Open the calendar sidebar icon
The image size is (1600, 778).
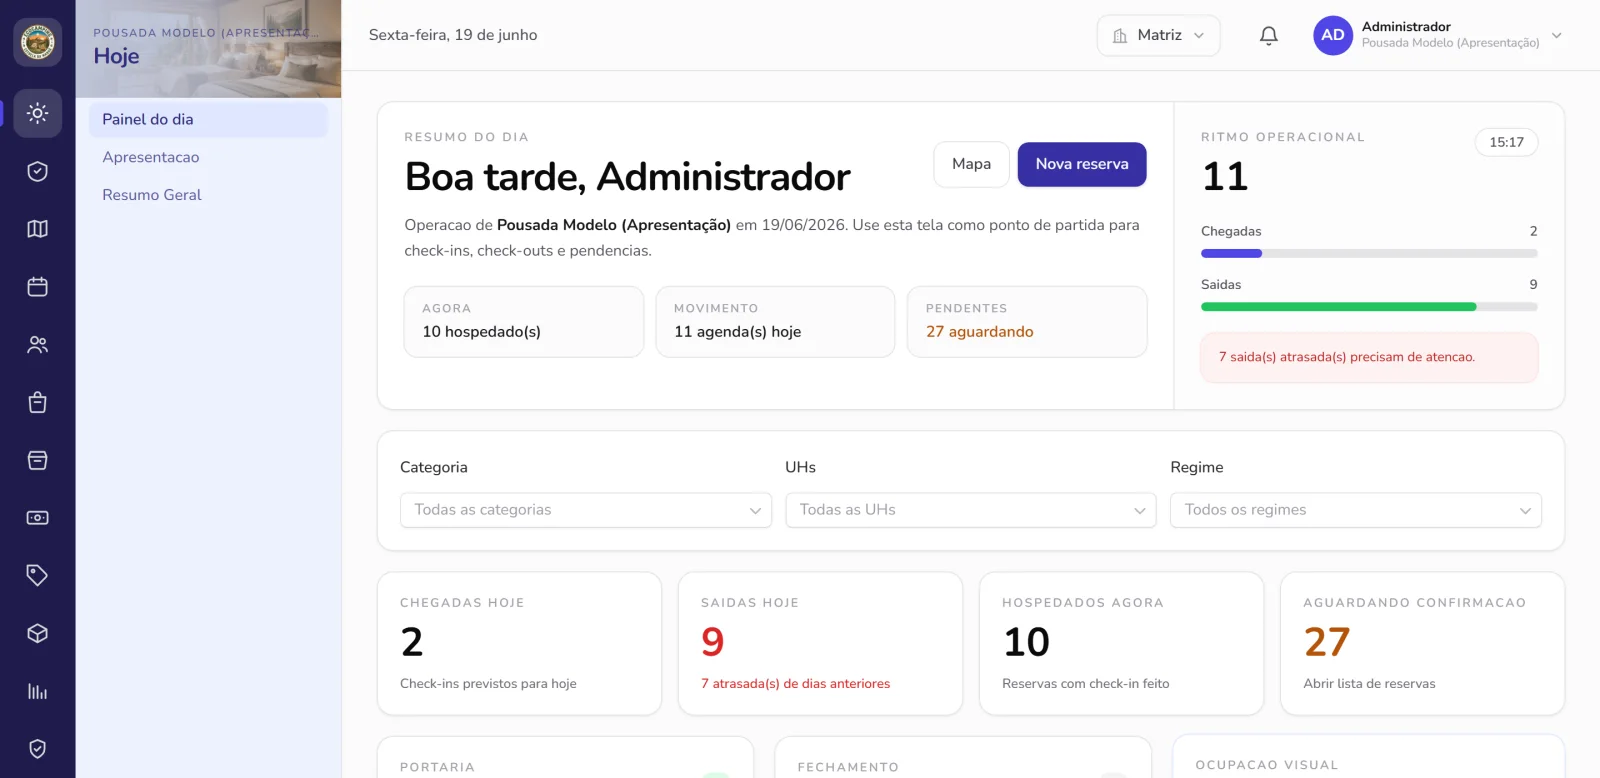(x=38, y=287)
